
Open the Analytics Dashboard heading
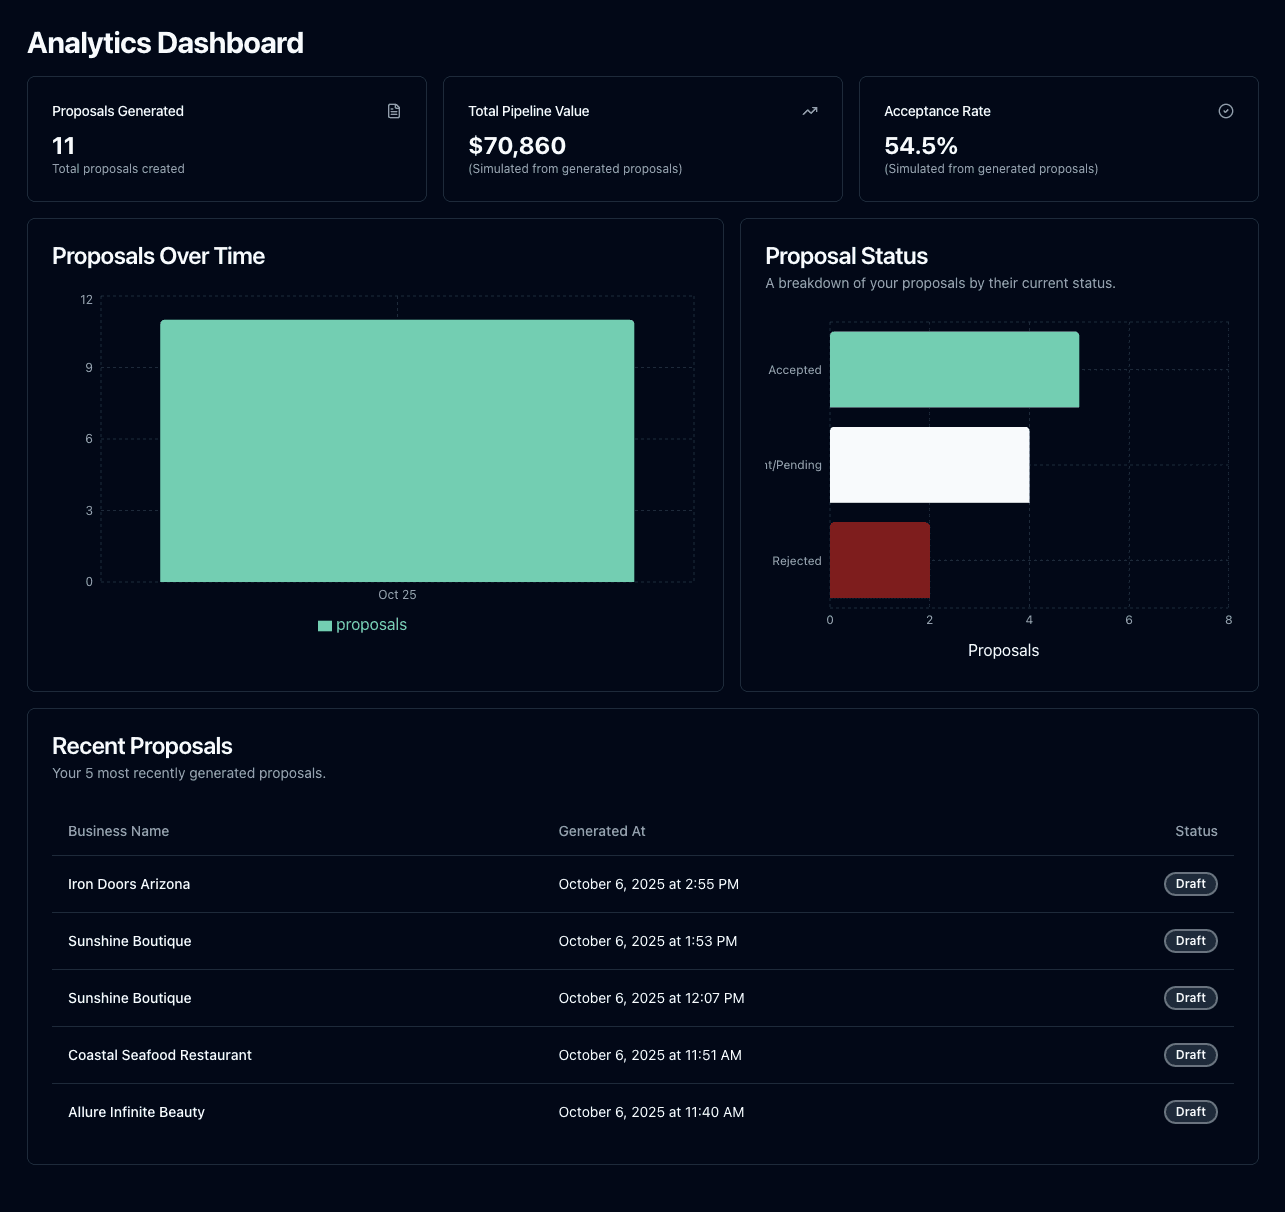tap(166, 43)
